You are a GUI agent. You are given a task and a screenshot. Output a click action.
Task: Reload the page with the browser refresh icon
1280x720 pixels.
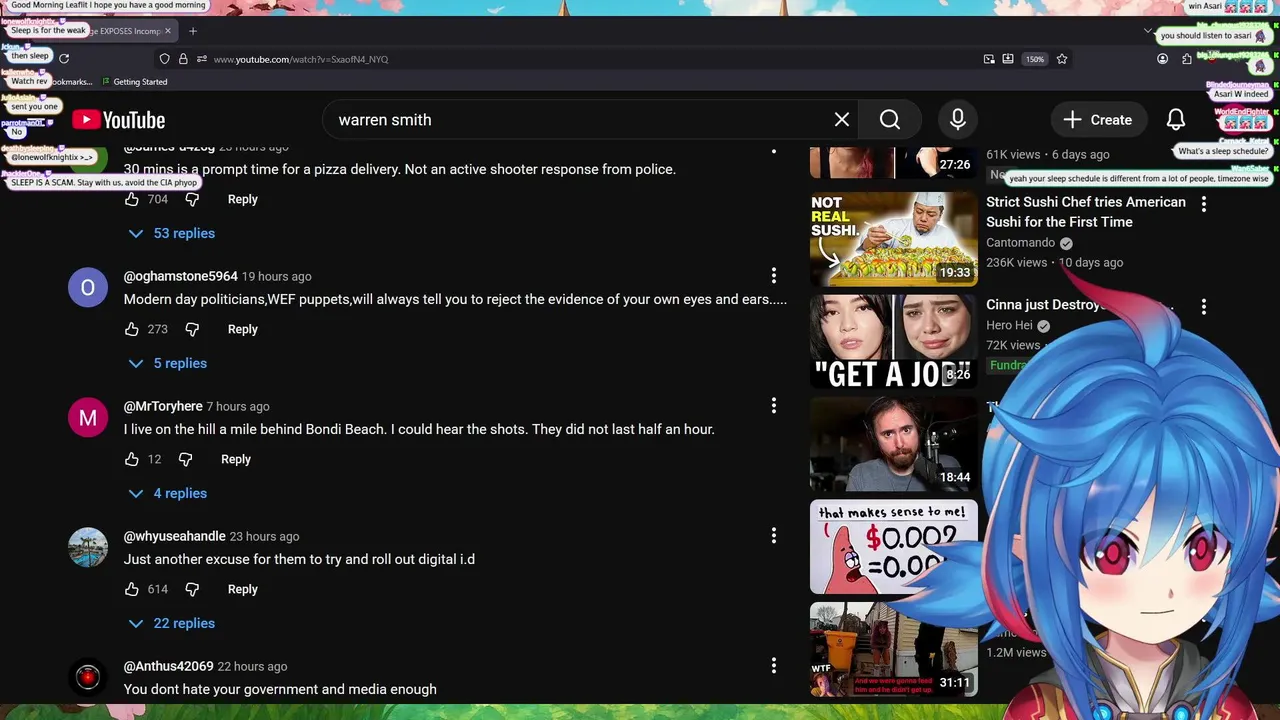[x=64, y=59]
